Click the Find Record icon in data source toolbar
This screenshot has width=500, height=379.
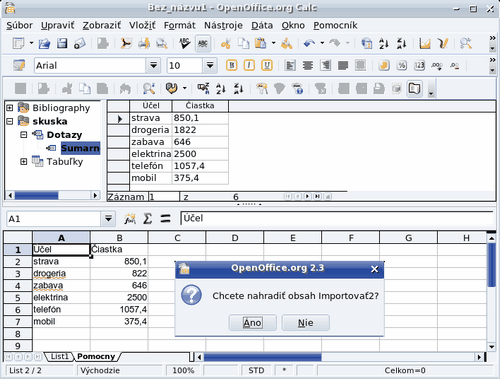[x=149, y=89]
